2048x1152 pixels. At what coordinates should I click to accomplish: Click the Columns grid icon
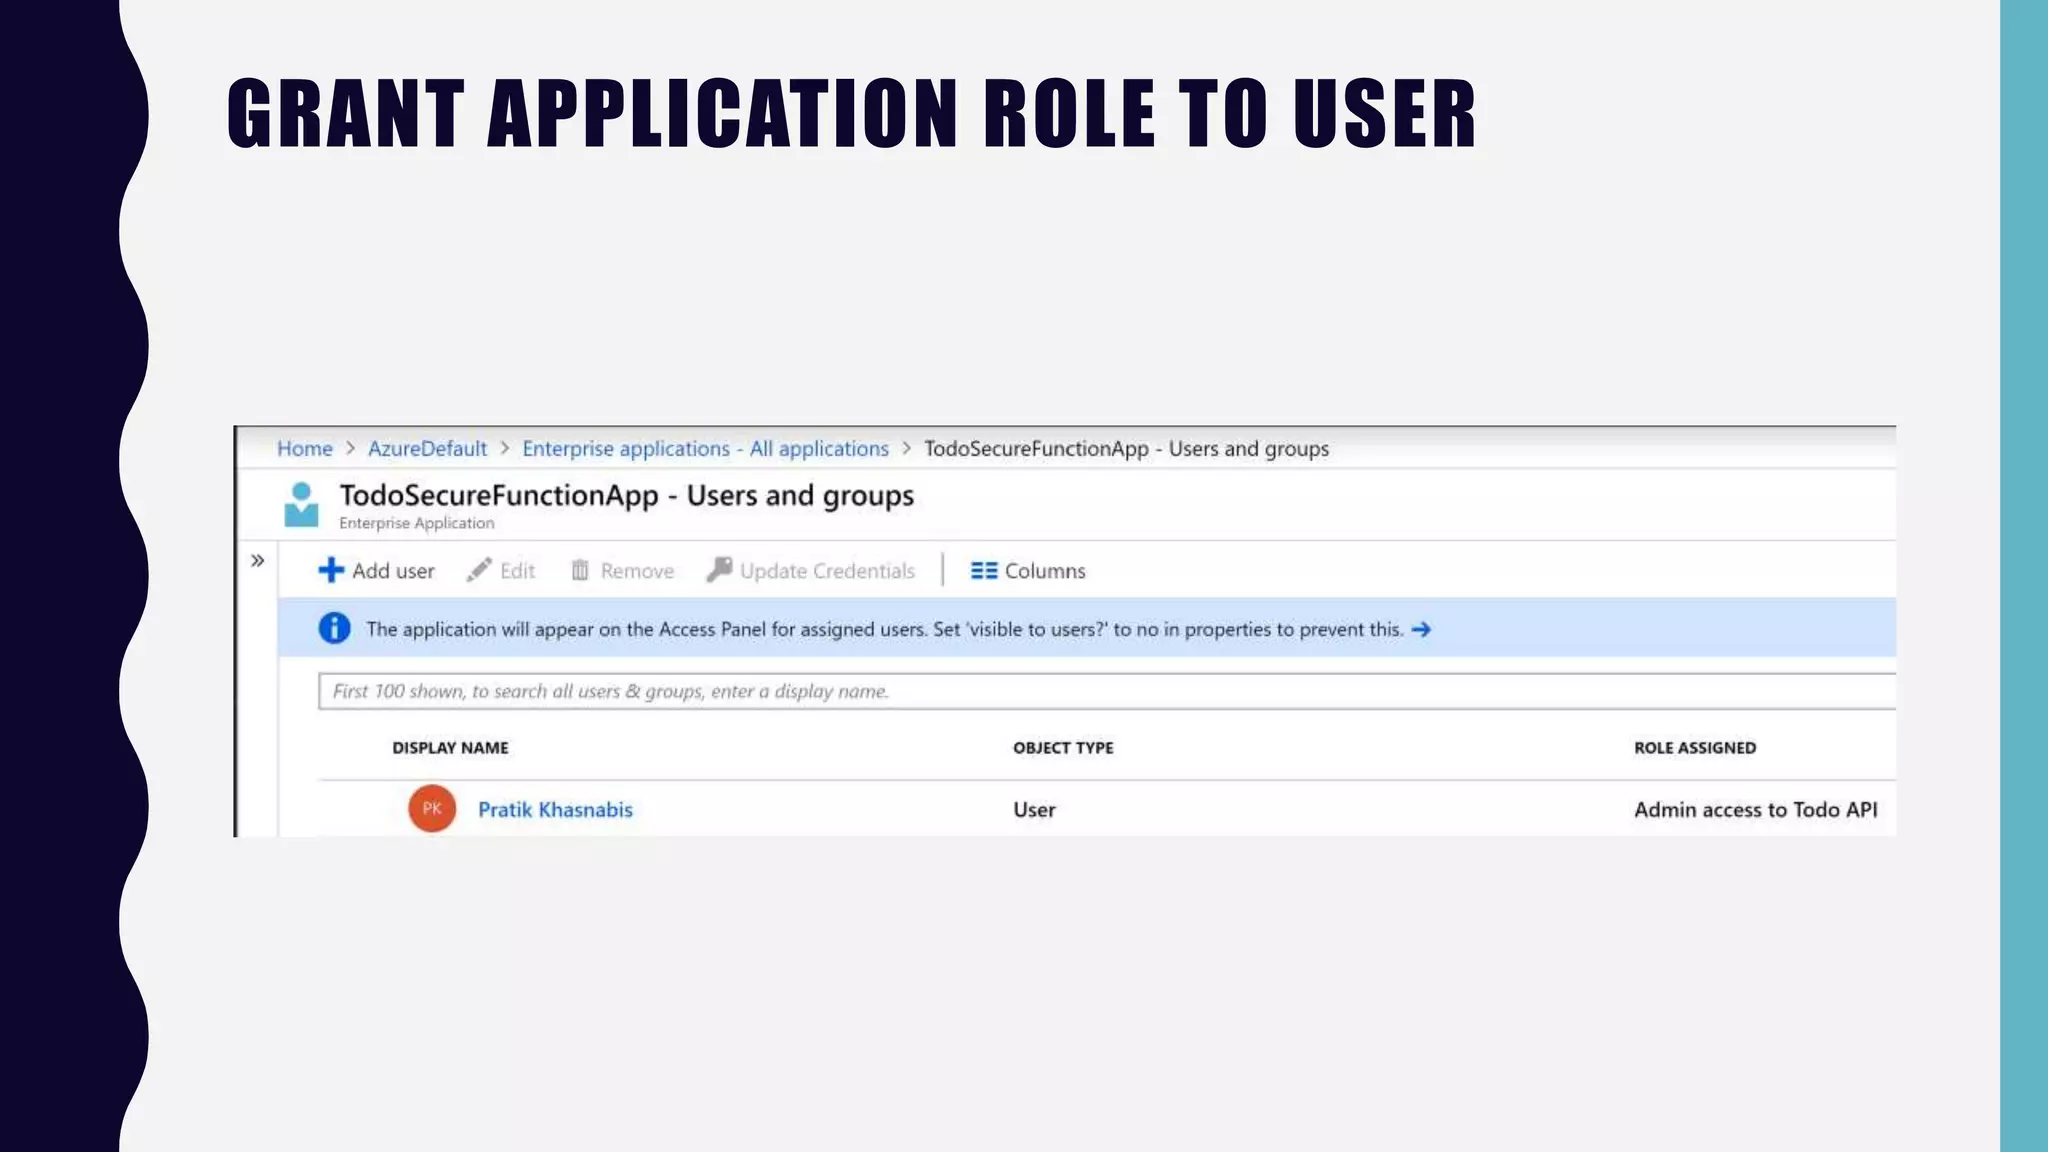984,570
